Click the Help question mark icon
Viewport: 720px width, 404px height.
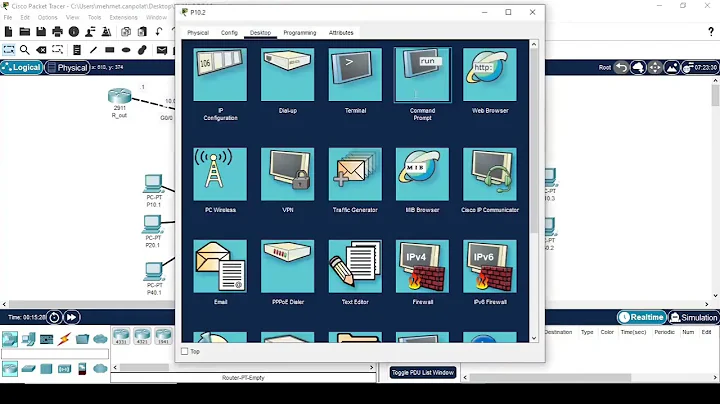point(711,31)
